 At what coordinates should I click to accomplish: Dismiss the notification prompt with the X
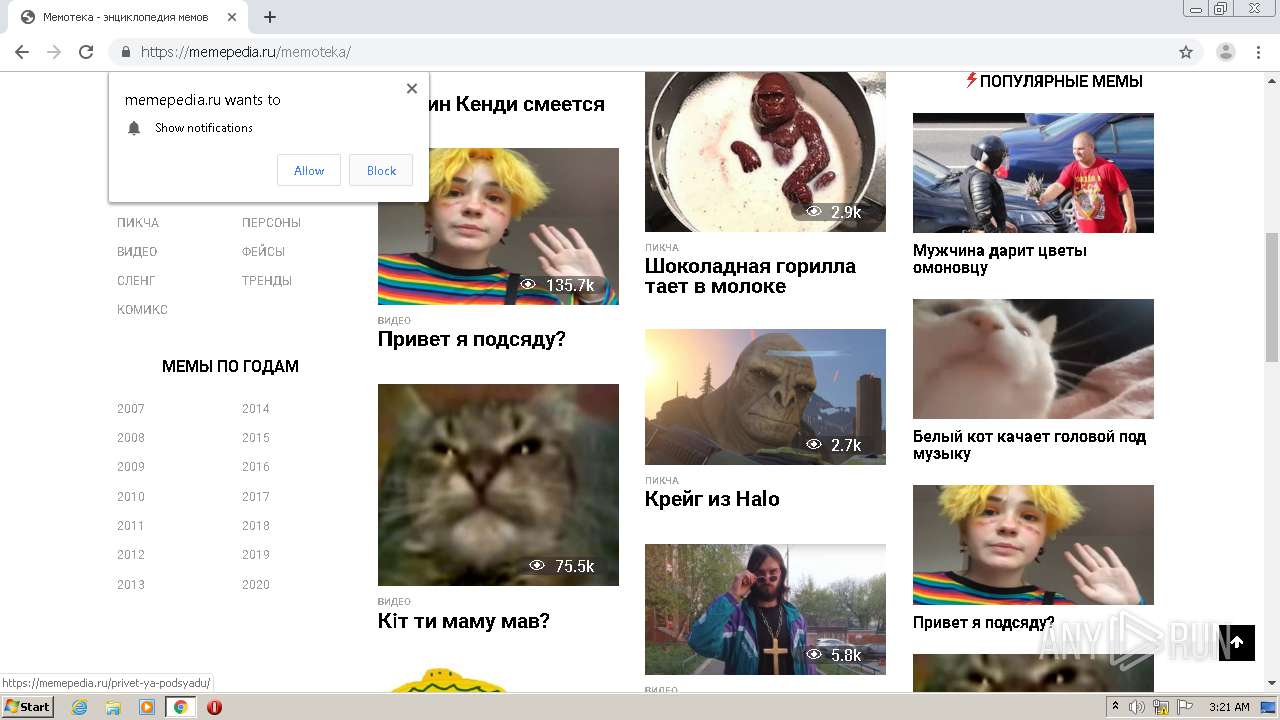point(411,88)
